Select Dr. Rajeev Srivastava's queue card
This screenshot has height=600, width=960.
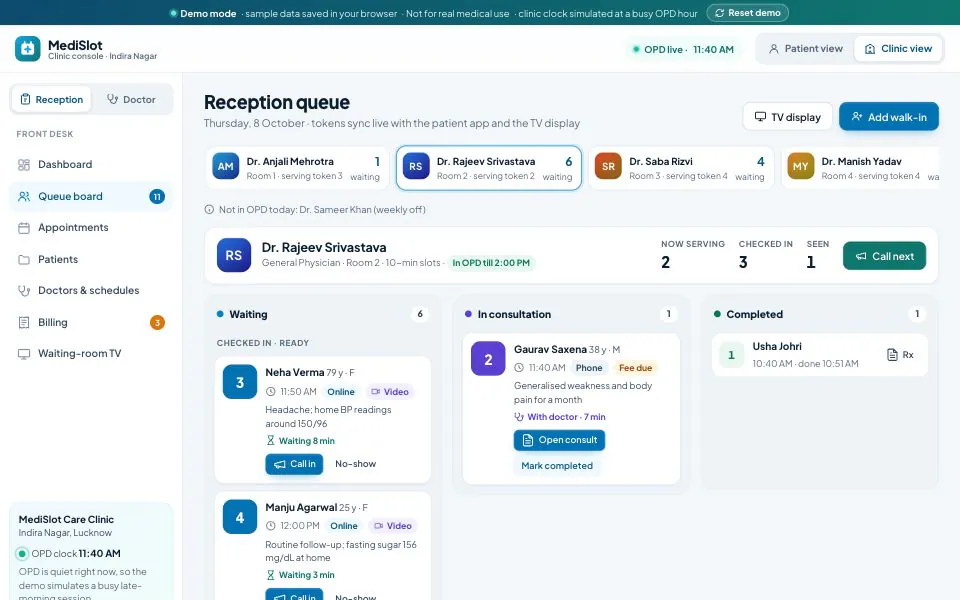489,168
